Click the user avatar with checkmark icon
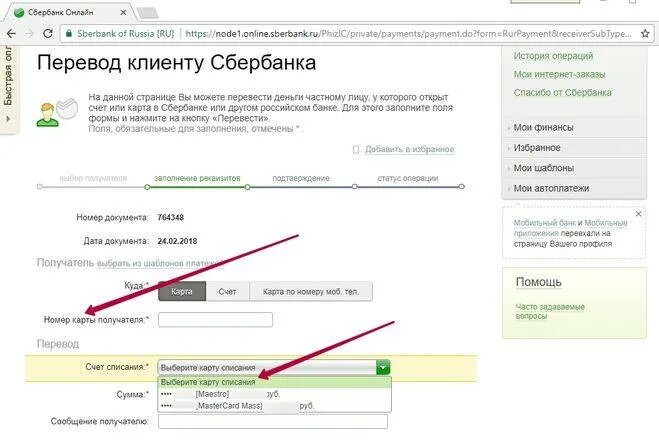This screenshot has width=659, height=442. [57, 112]
